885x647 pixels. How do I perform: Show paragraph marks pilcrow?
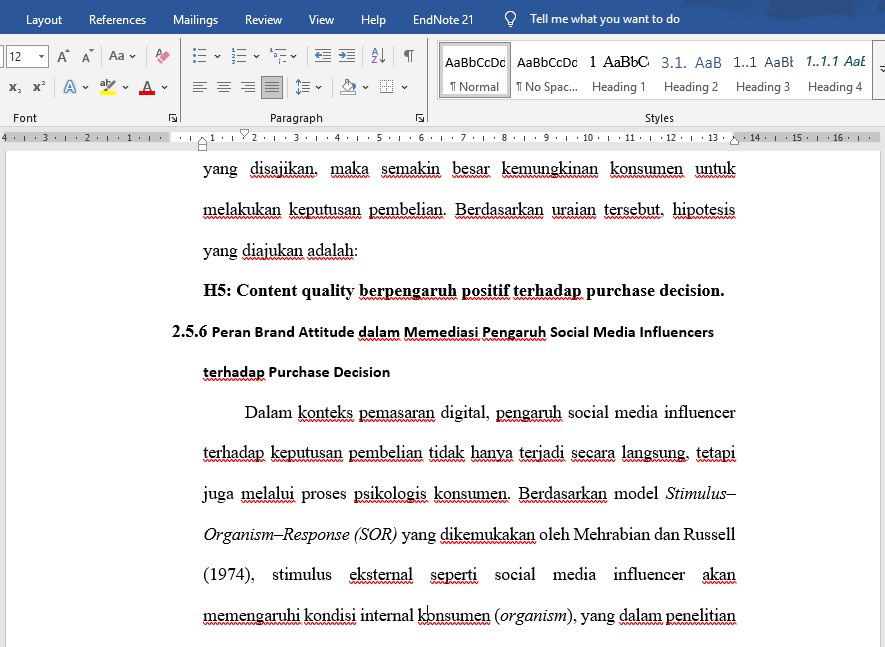[x=409, y=56]
